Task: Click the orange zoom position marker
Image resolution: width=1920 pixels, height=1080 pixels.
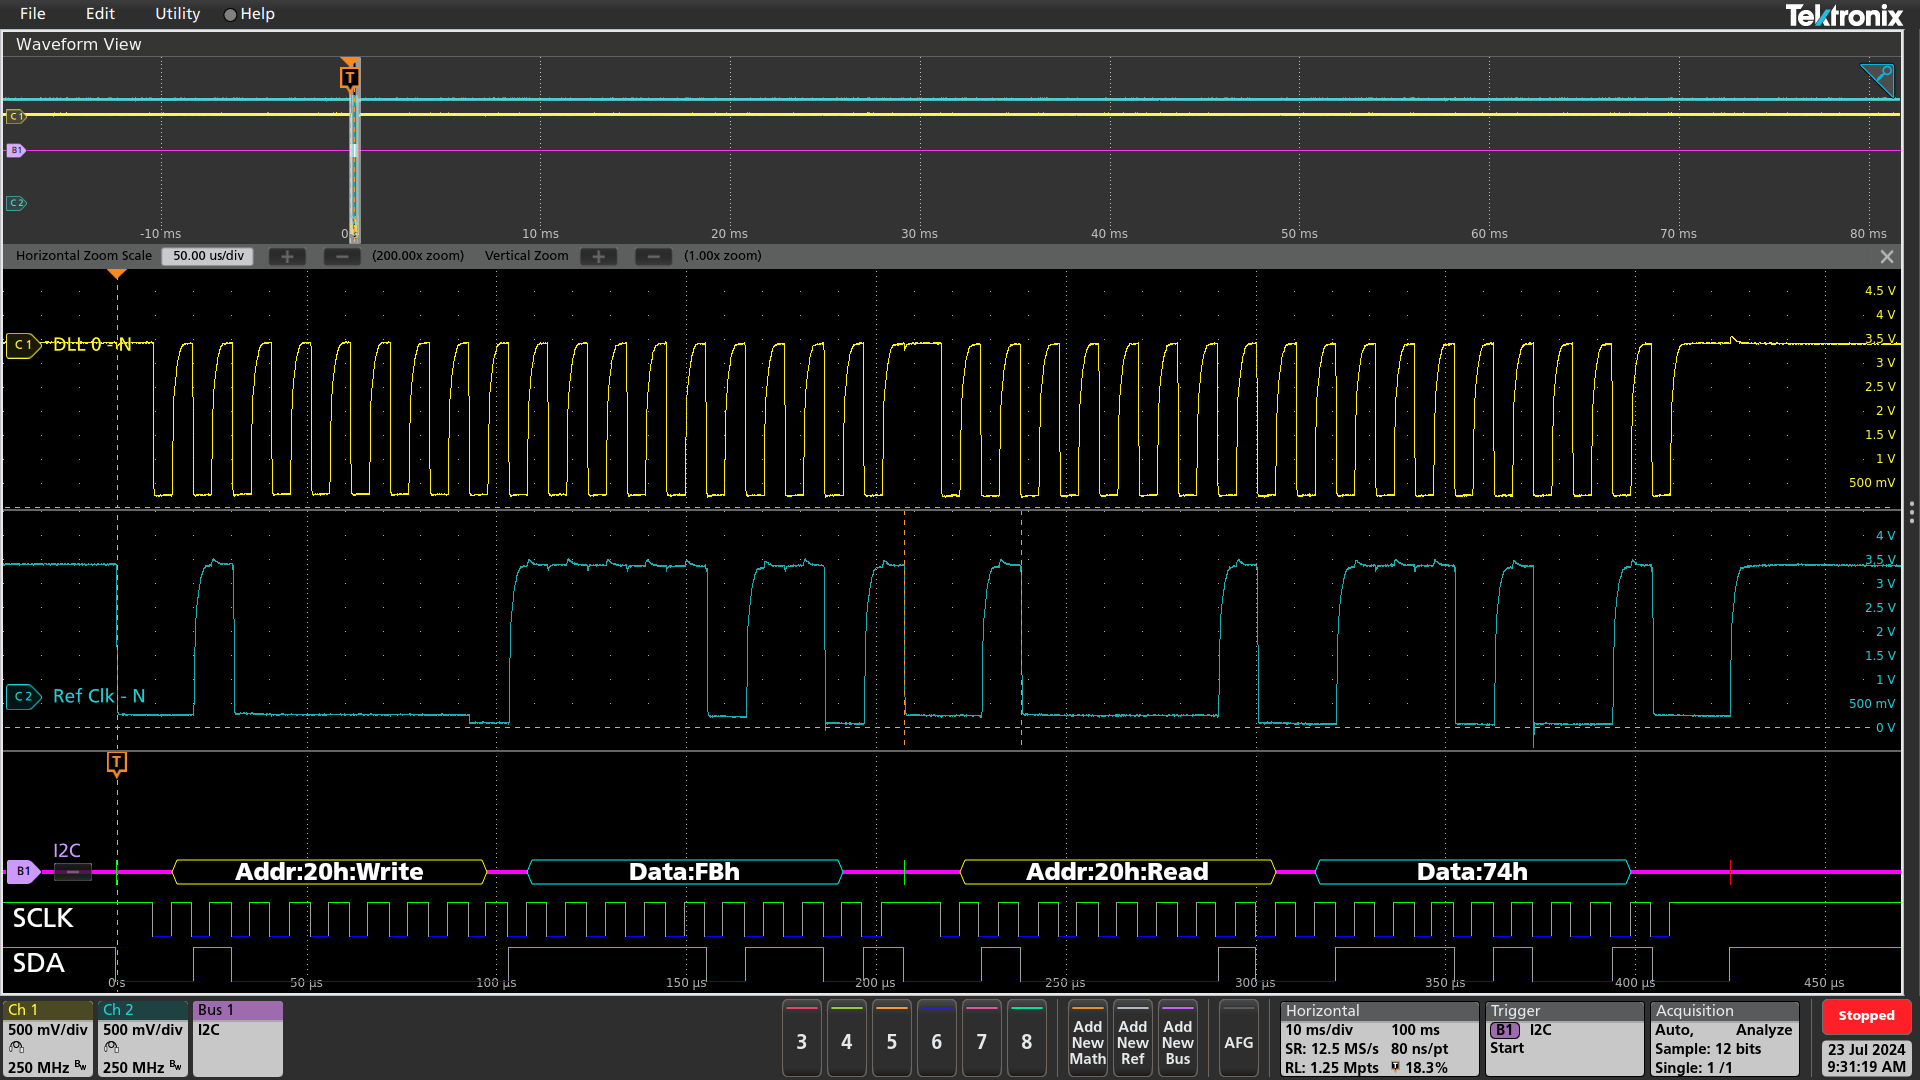Action: 117,274
